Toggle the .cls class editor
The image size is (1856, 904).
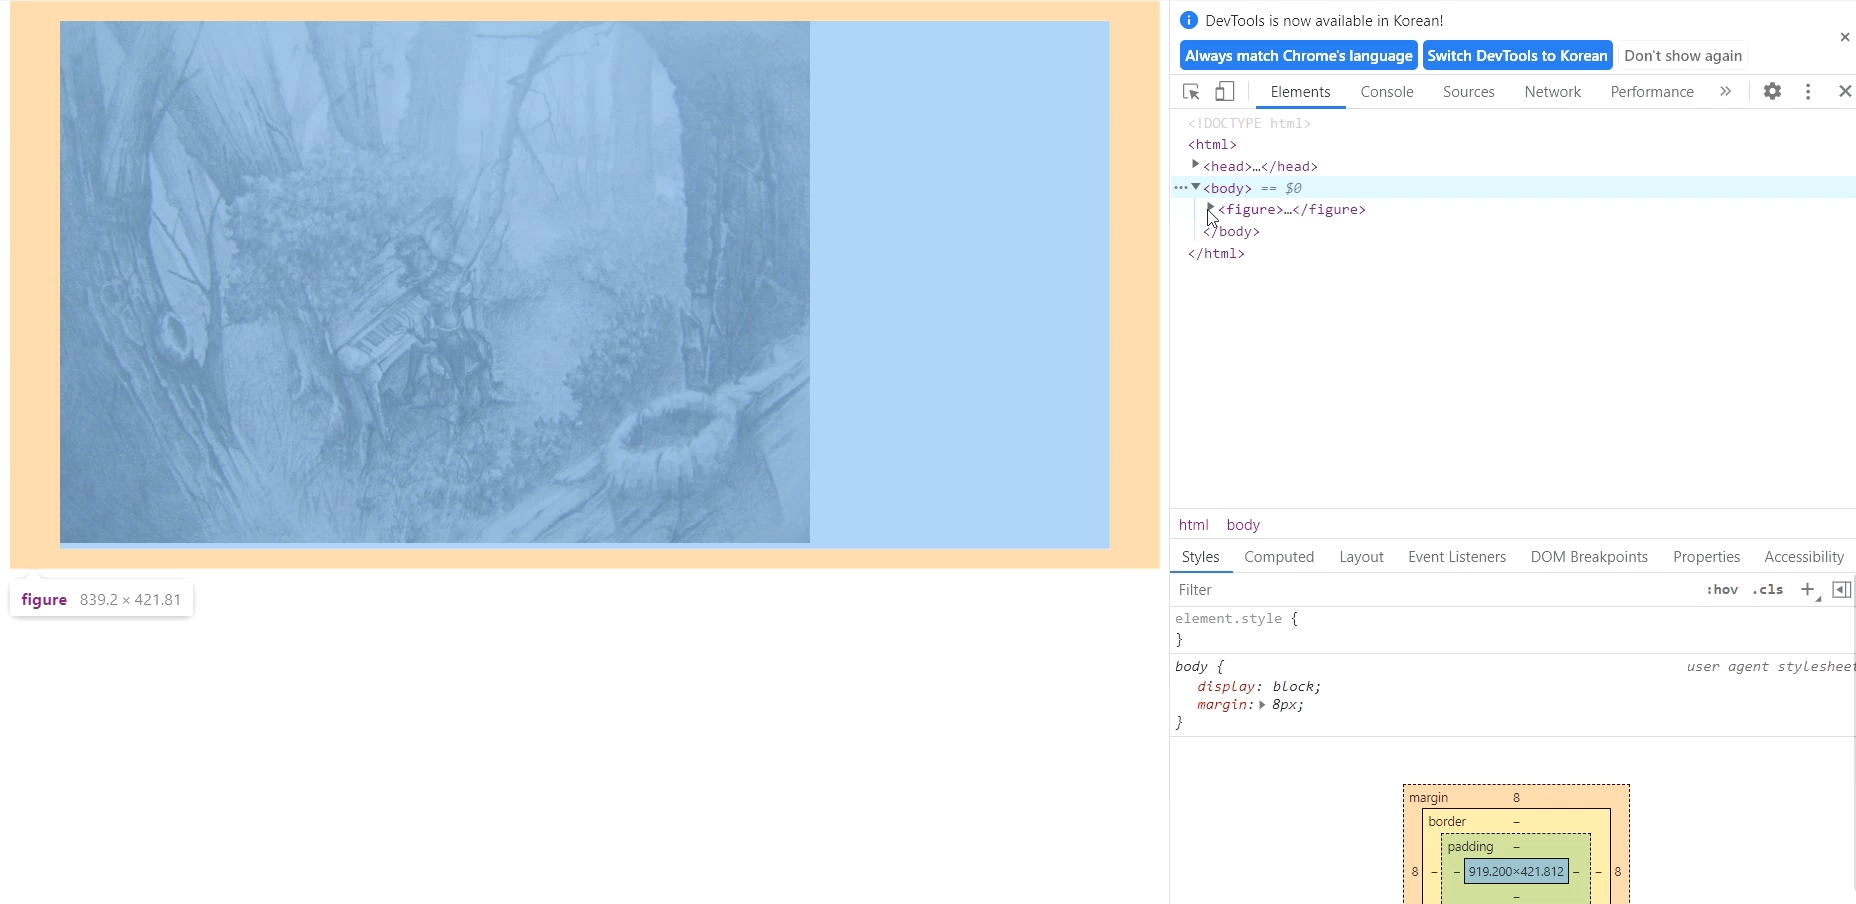coord(1767,590)
